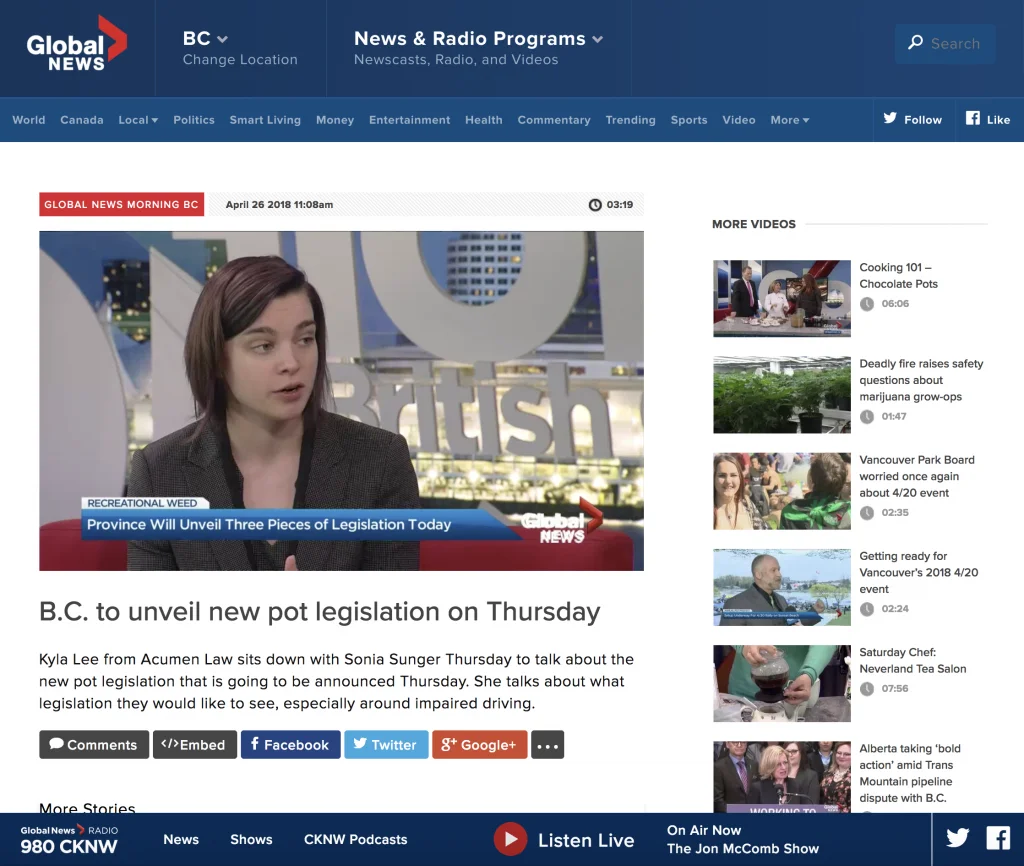Open 'Saturday Chef: Neverland Tea Salon' link
Image resolution: width=1024 pixels, height=866 pixels.
913,660
